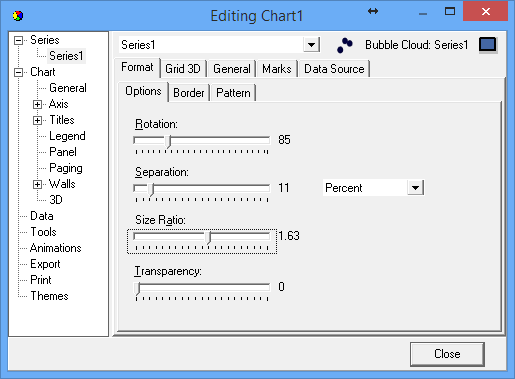
Task: Select Series1 in the tree
Action: click(66, 56)
